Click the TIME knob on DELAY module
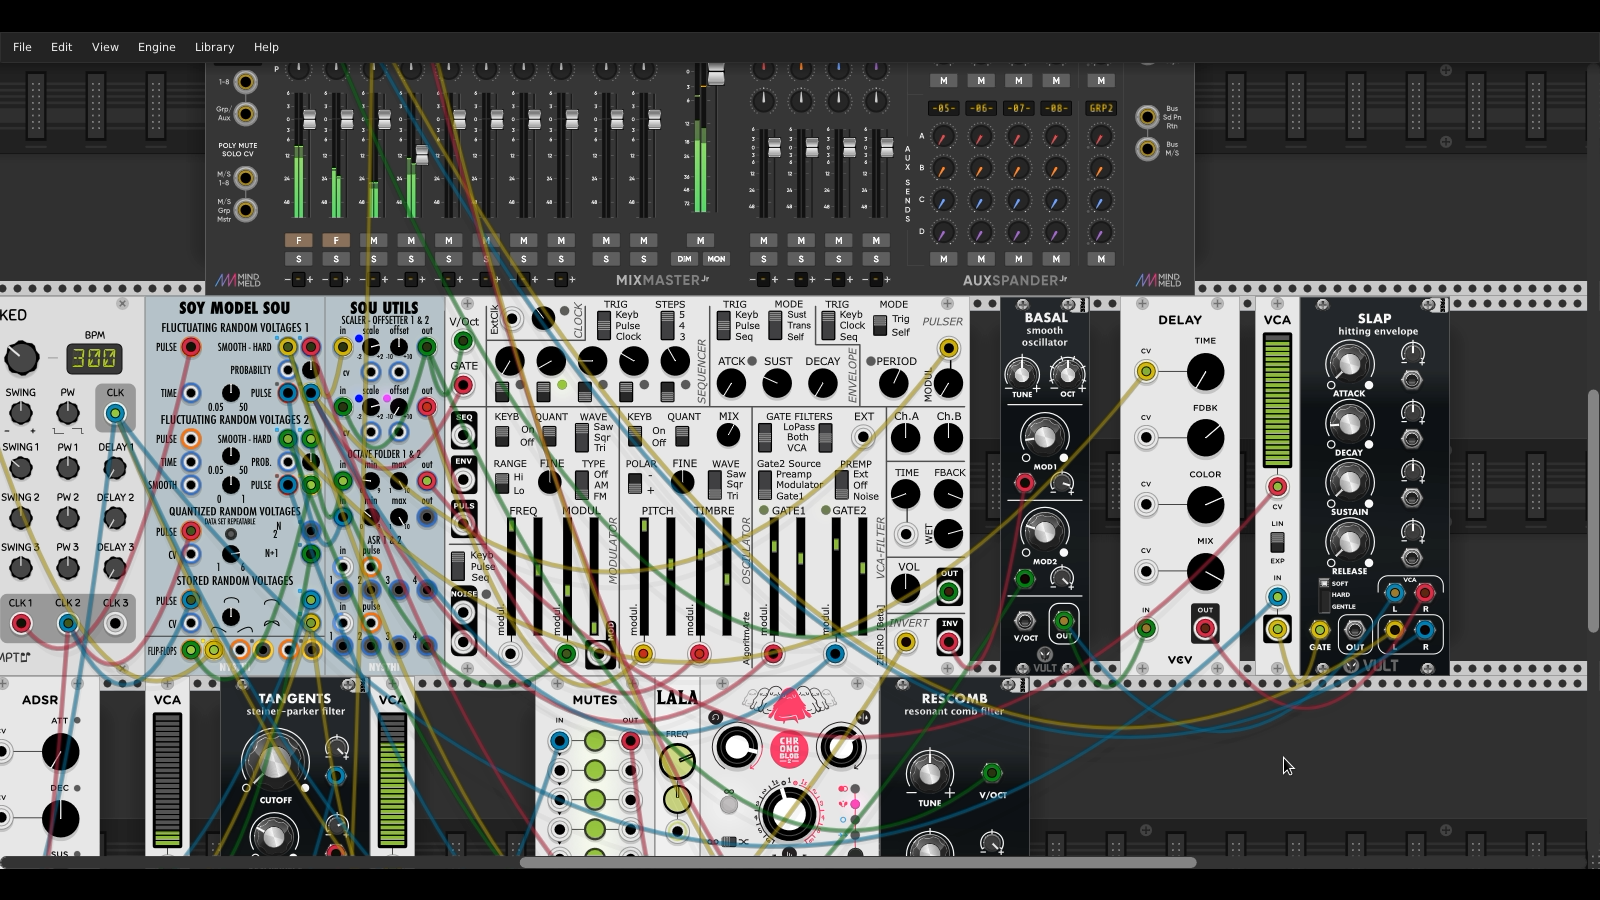The height and width of the screenshot is (900, 1600). click(x=1205, y=372)
